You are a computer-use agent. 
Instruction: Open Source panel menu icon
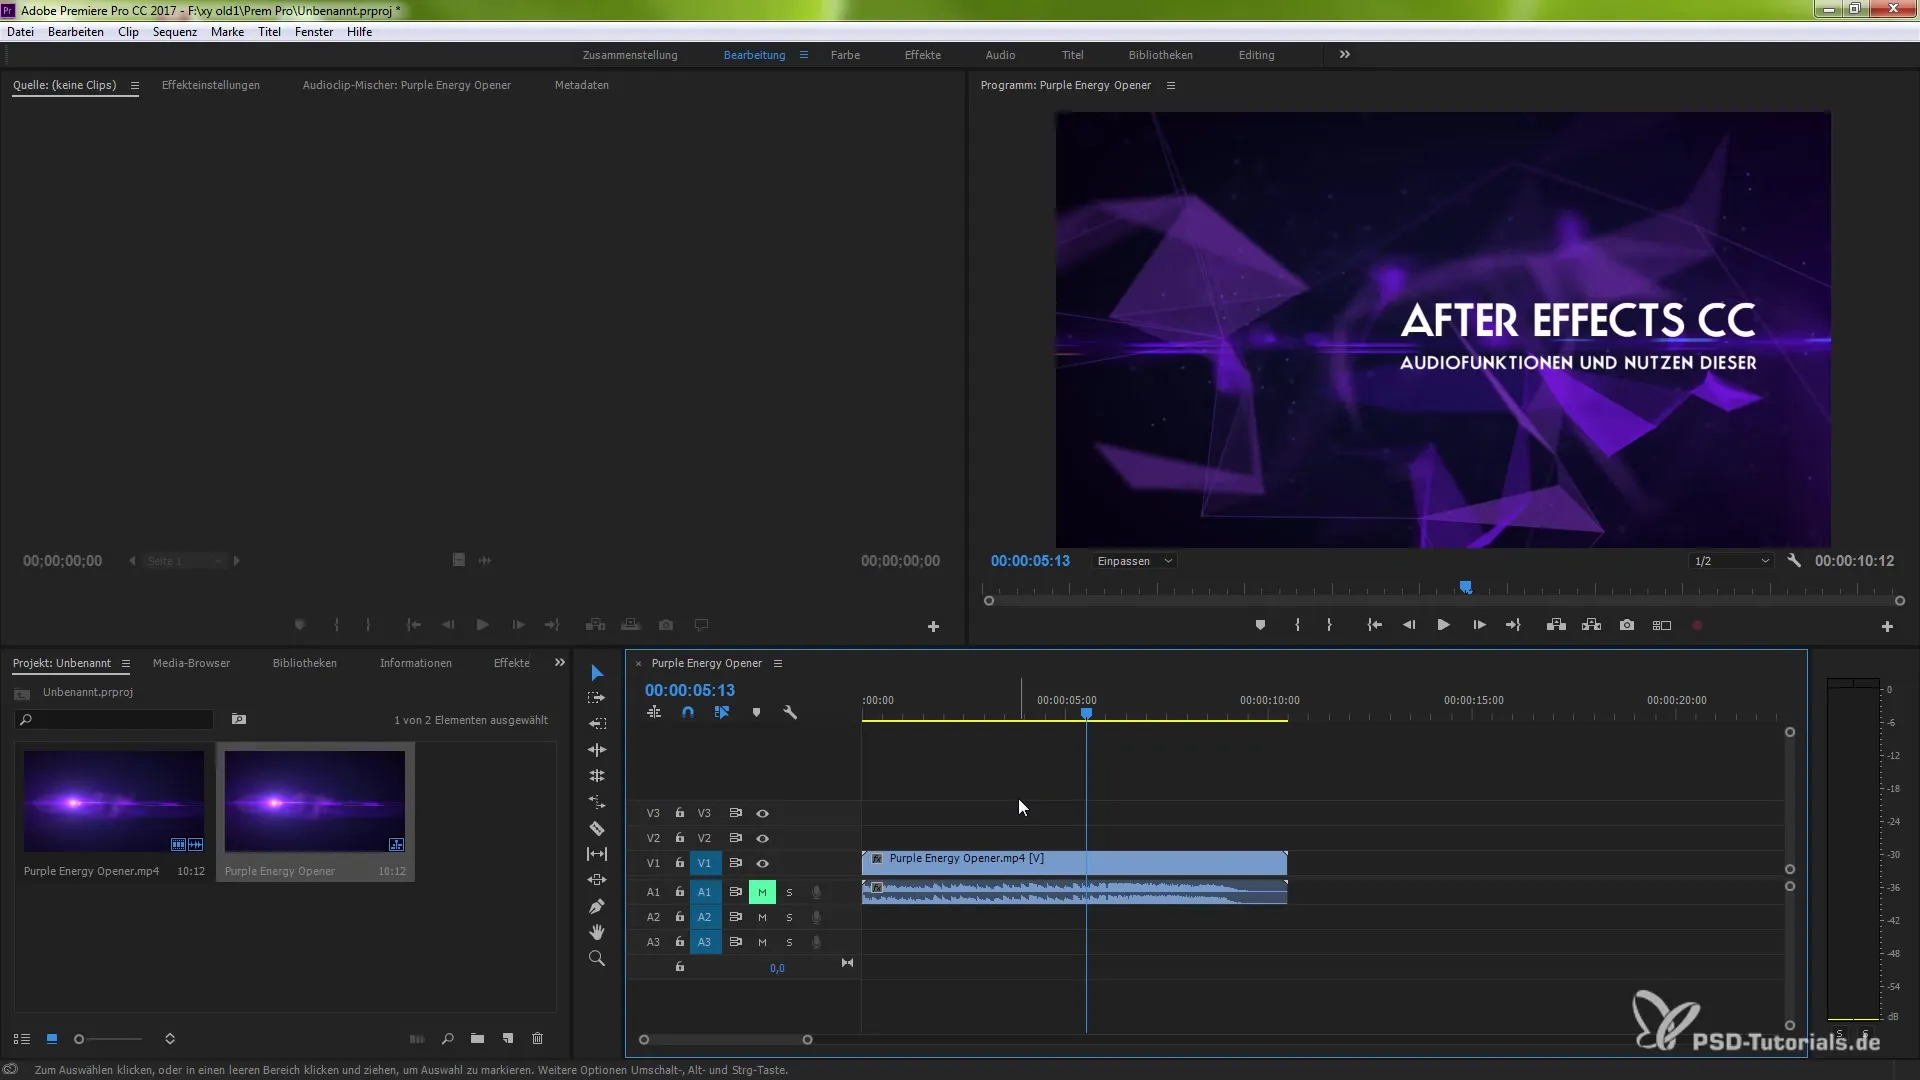tap(134, 85)
